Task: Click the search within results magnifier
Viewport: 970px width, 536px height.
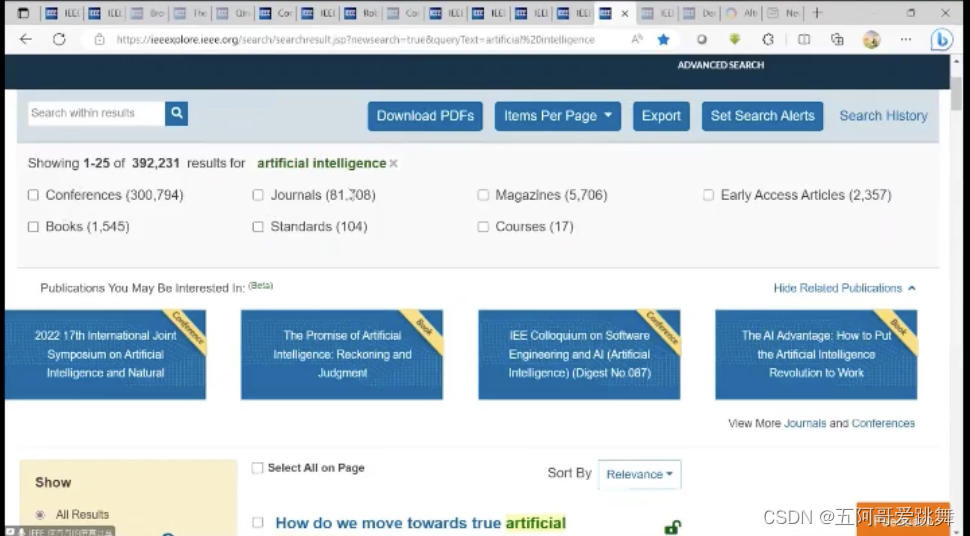Action: [176, 113]
